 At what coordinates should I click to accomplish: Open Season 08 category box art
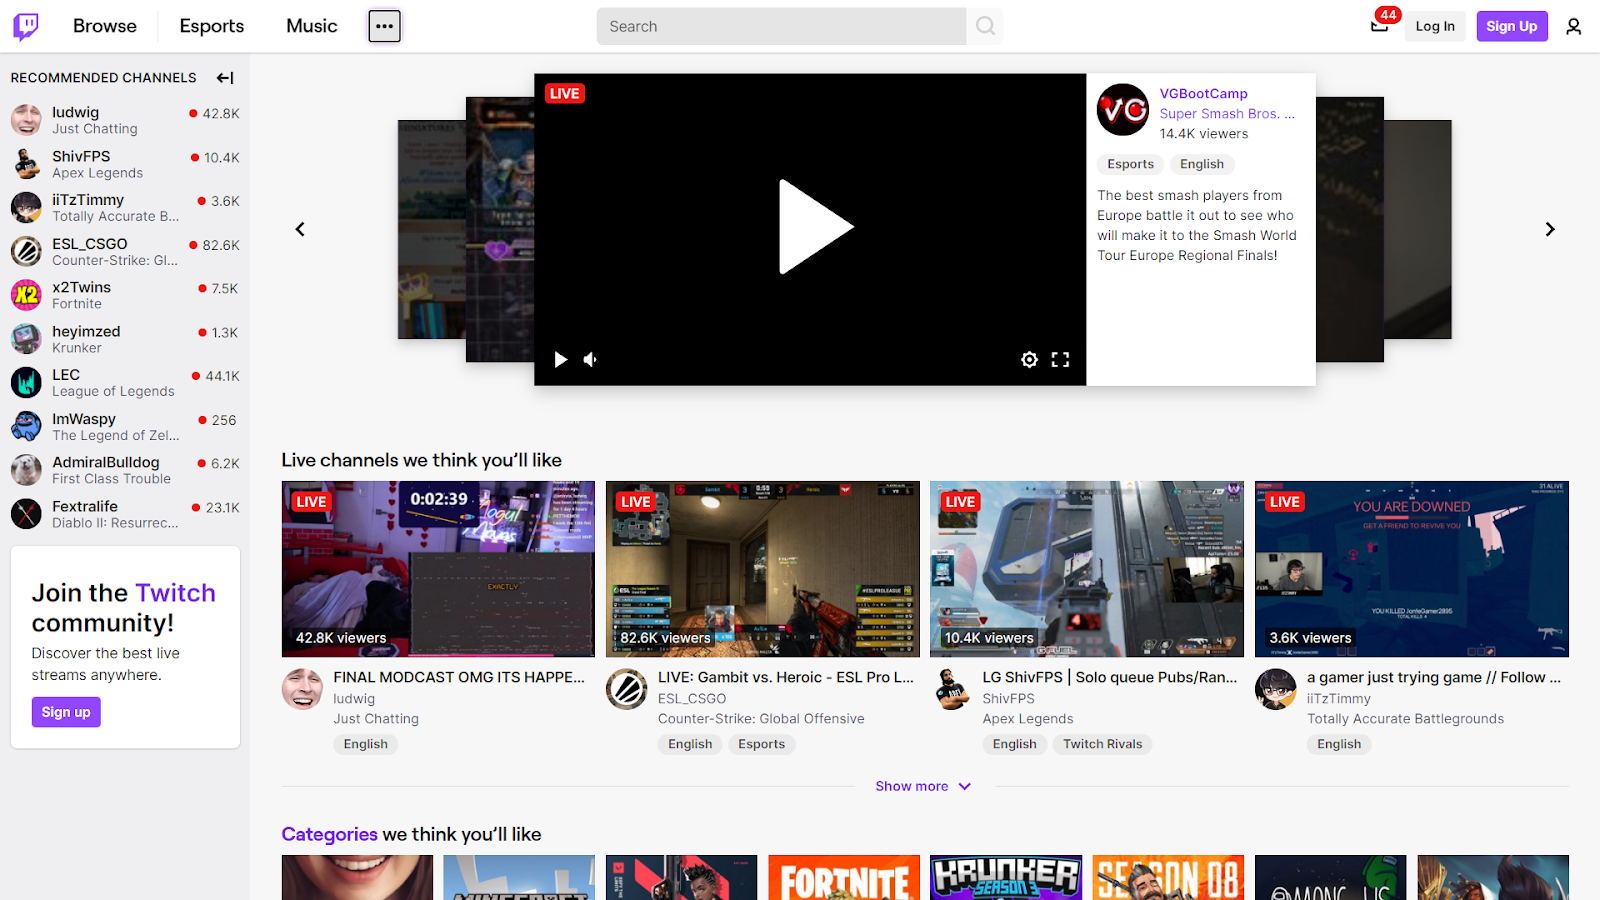coord(1168,878)
